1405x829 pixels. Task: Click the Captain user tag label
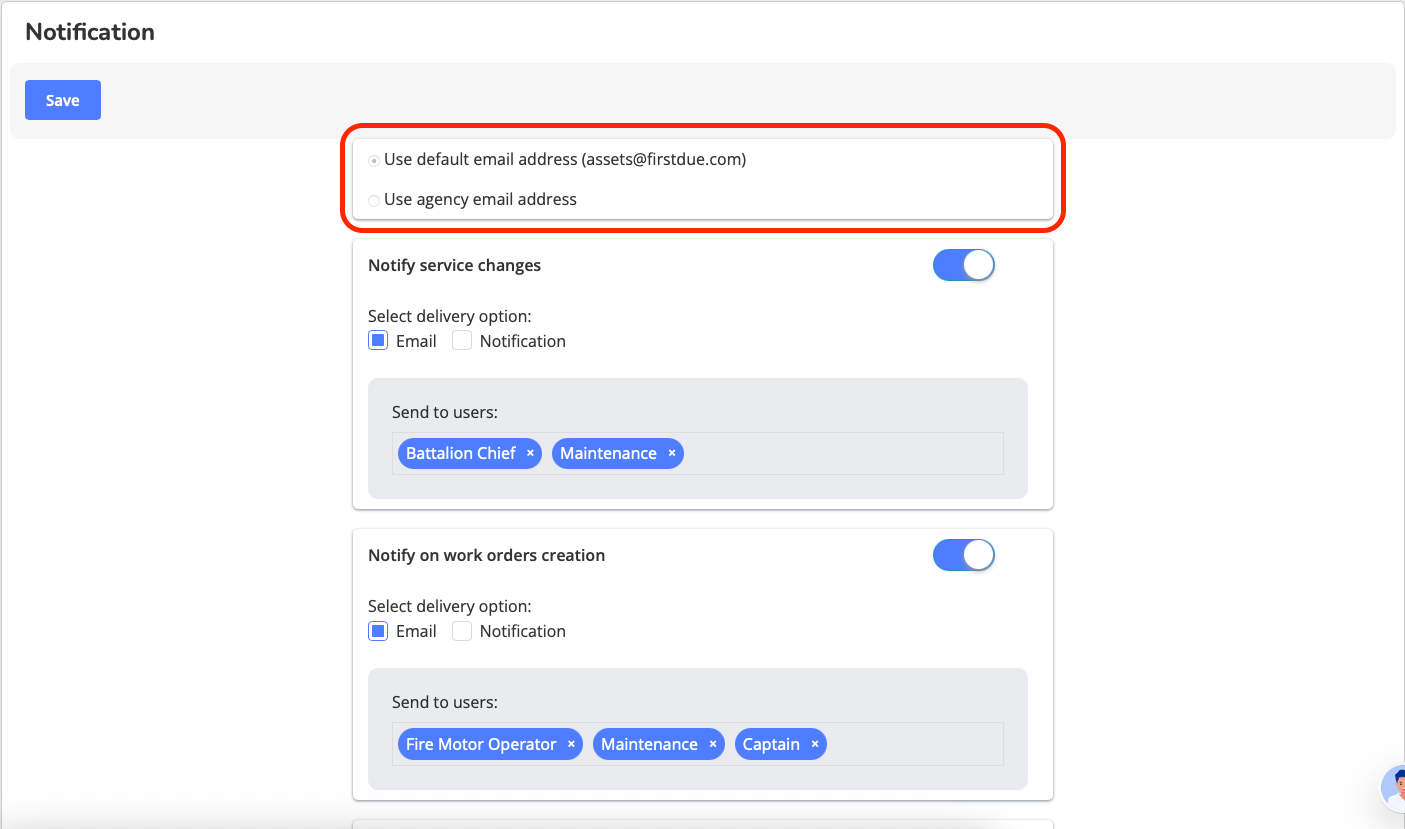pyautogui.click(x=771, y=744)
